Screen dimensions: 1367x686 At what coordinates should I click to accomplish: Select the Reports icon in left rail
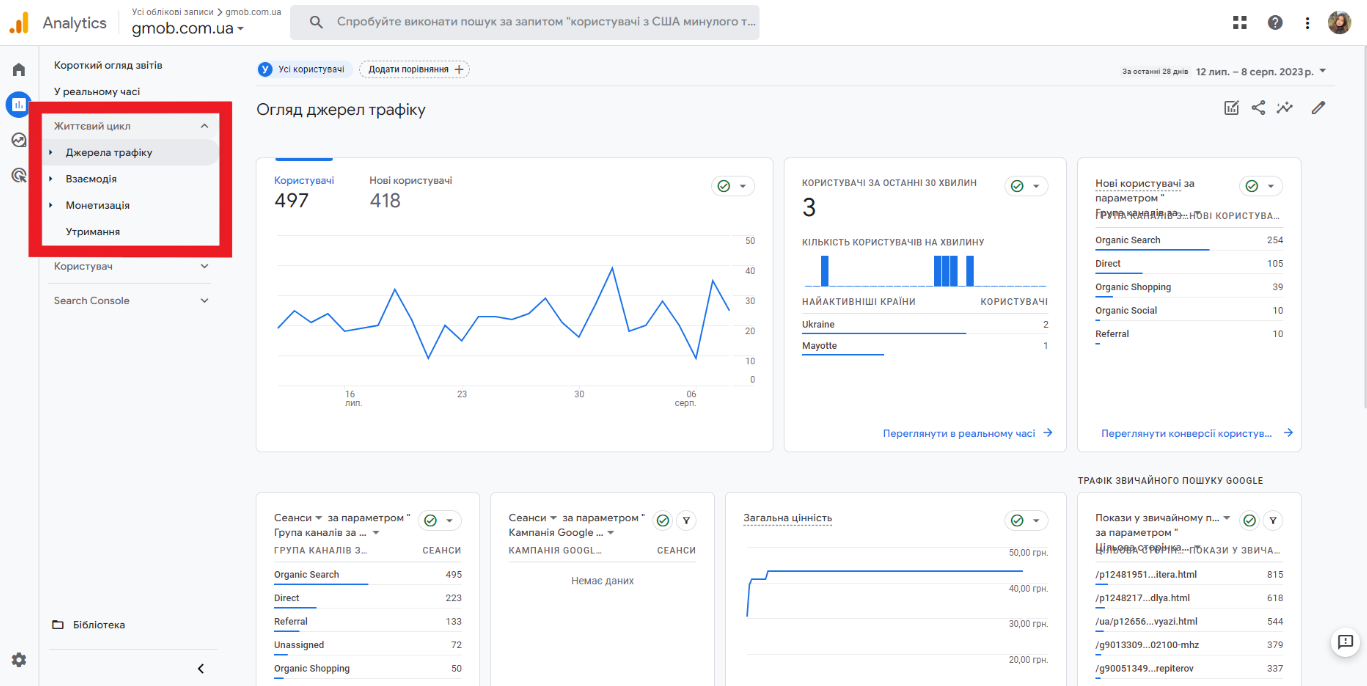tap(17, 104)
